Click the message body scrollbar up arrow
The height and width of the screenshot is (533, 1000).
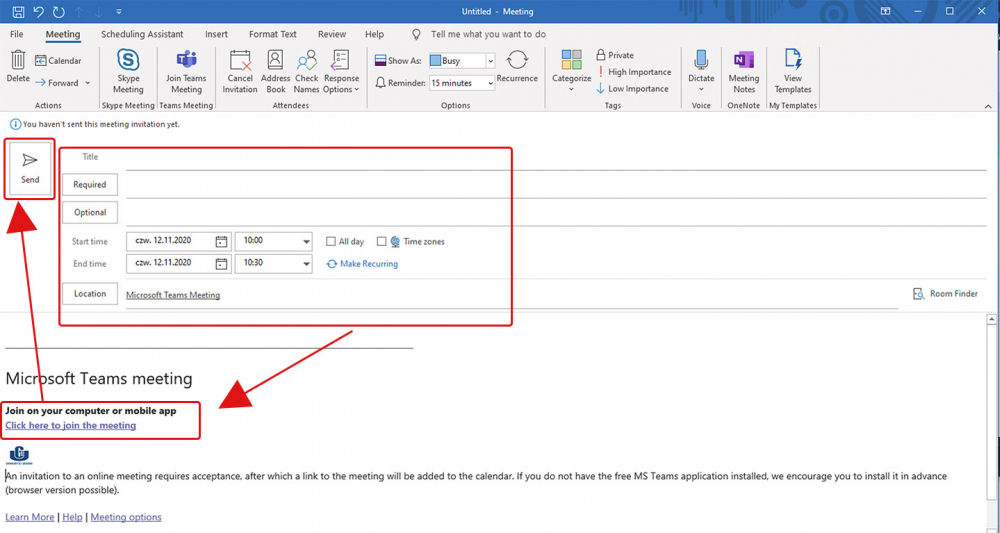pyautogui.click(x=992, y=319)
